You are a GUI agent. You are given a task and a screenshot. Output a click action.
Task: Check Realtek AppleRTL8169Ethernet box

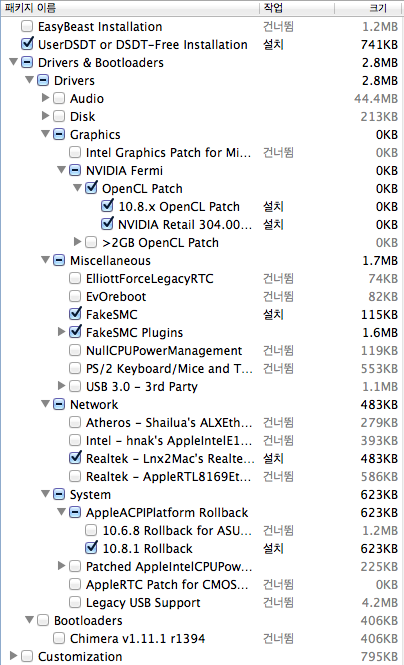click(x=75, y=476)
